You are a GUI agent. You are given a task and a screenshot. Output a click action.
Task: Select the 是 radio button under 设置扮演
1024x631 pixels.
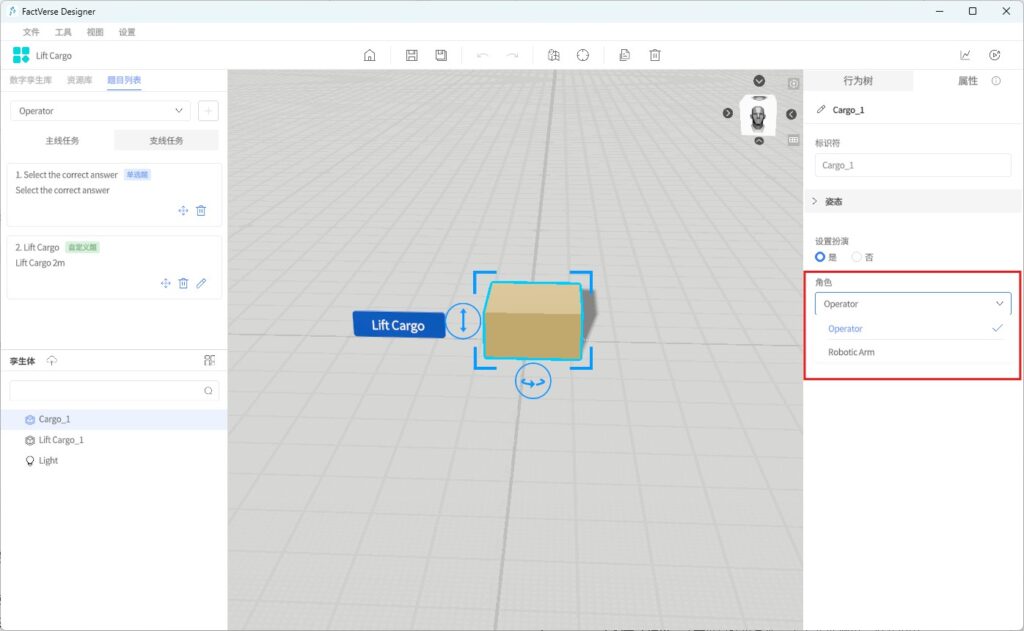[x=821, y=257]
